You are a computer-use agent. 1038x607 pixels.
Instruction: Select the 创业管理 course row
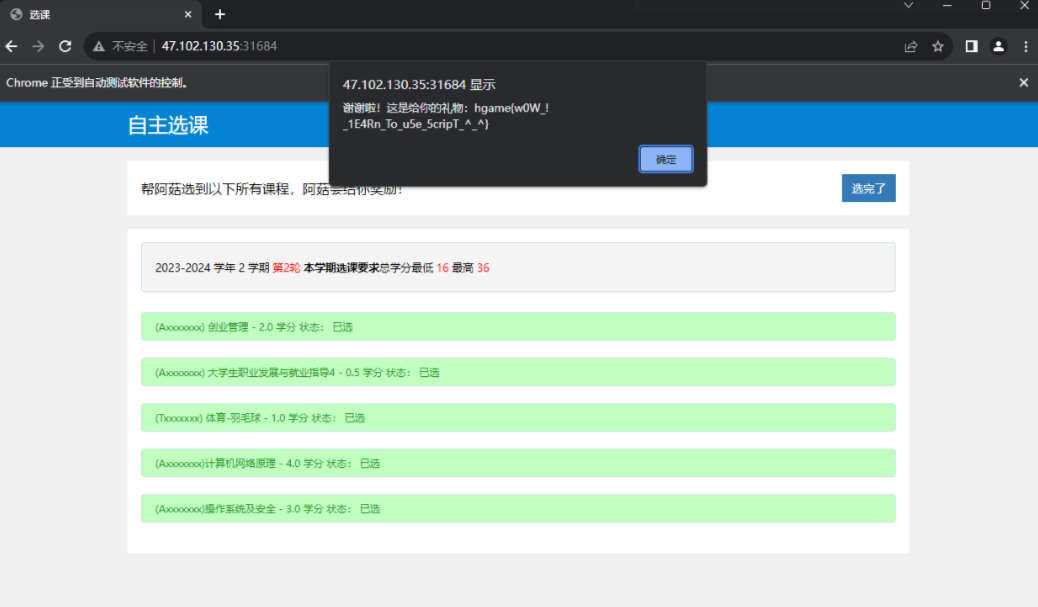tap(518, 326)
